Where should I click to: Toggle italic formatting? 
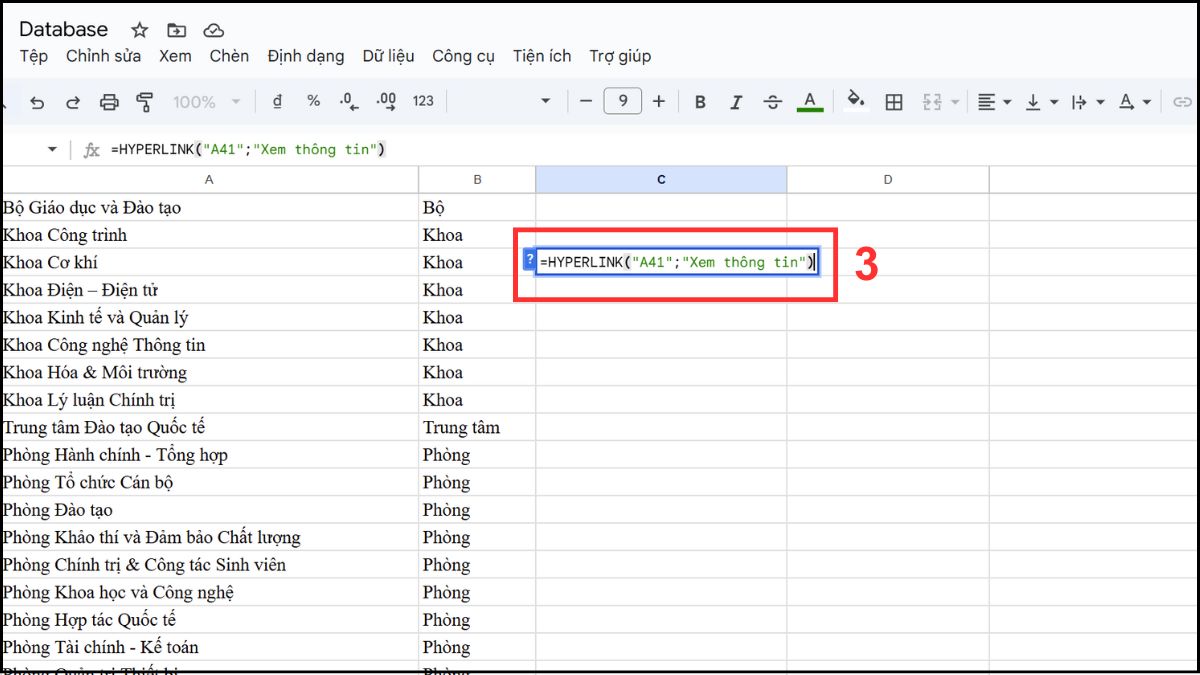[736, 101]
